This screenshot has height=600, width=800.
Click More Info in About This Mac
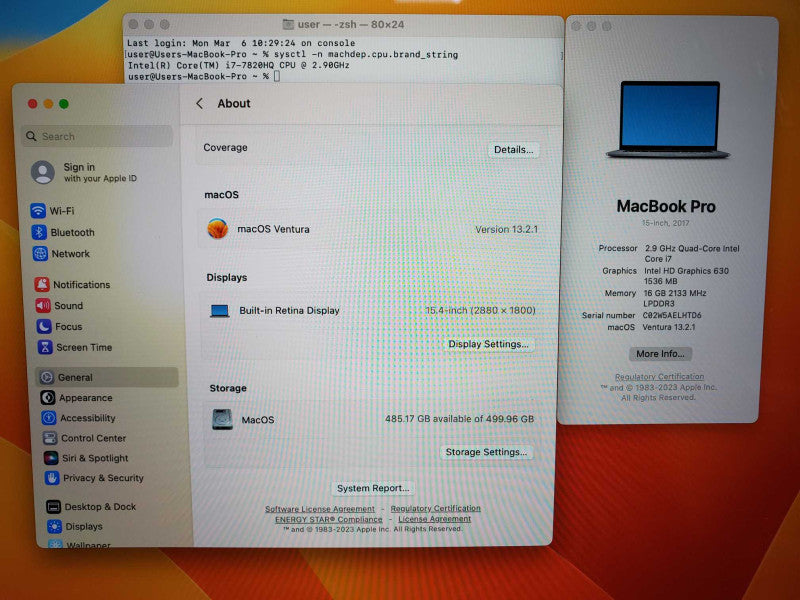[660, 354]
